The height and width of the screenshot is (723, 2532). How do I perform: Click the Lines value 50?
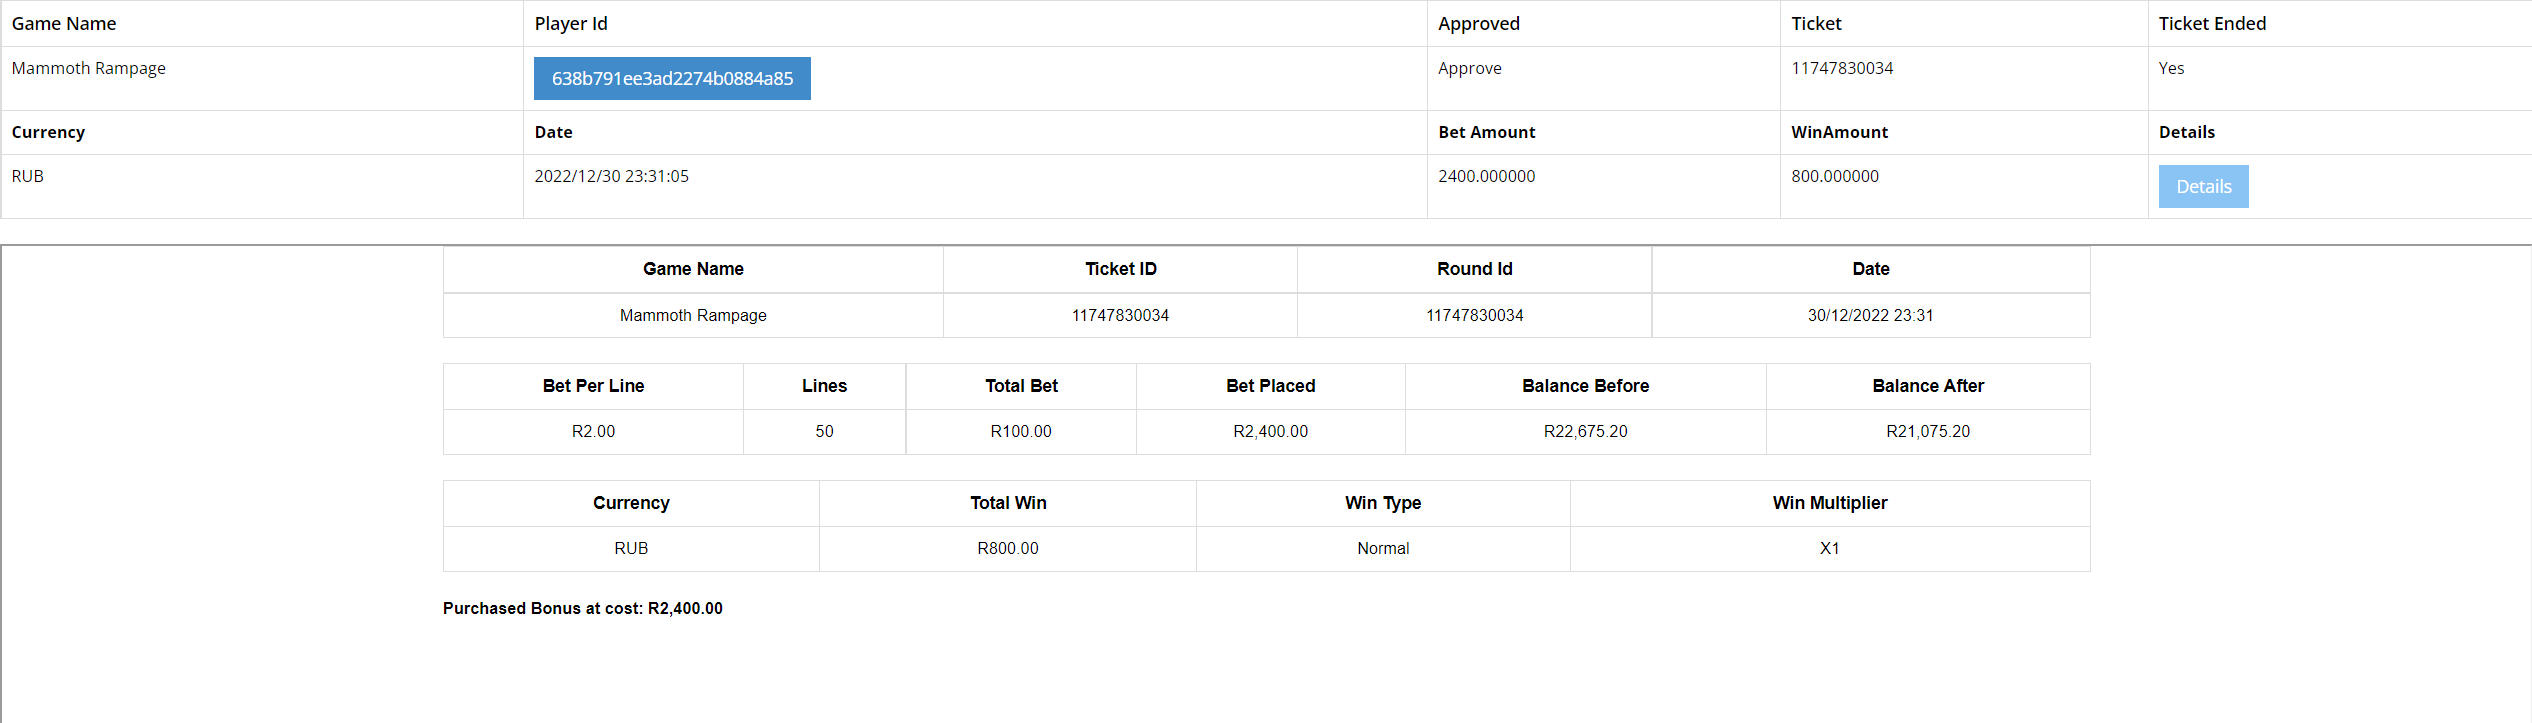coord(824,431)
